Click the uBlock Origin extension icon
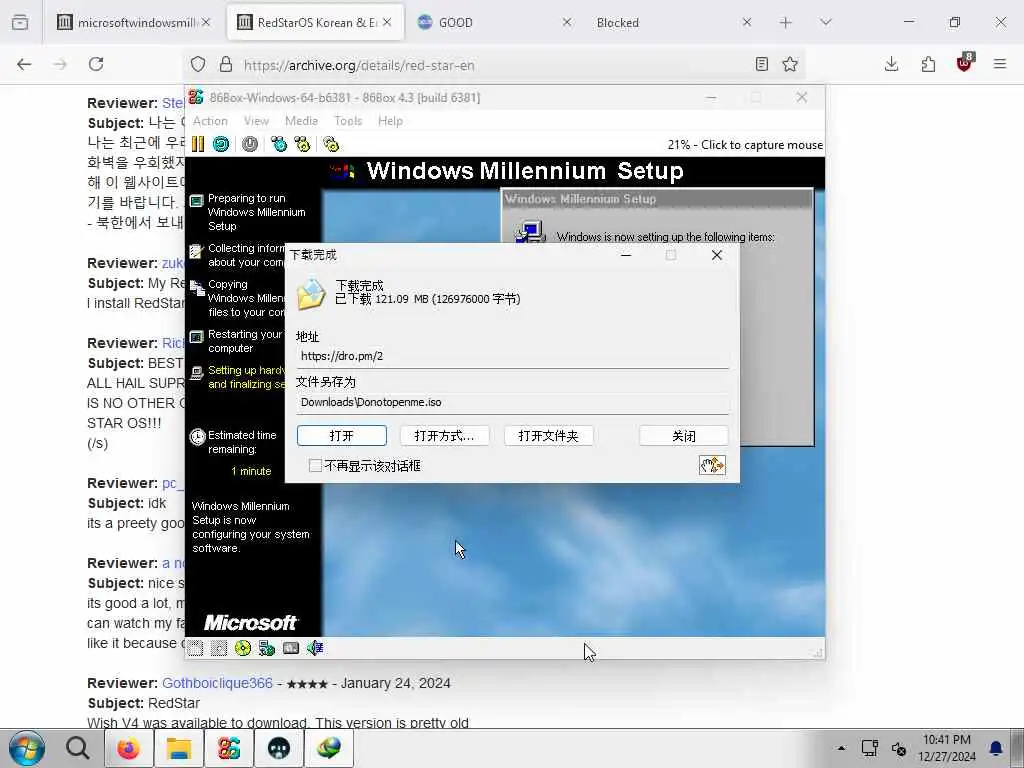This screenshot has height=768, width=1024. [x=964, y=64]
